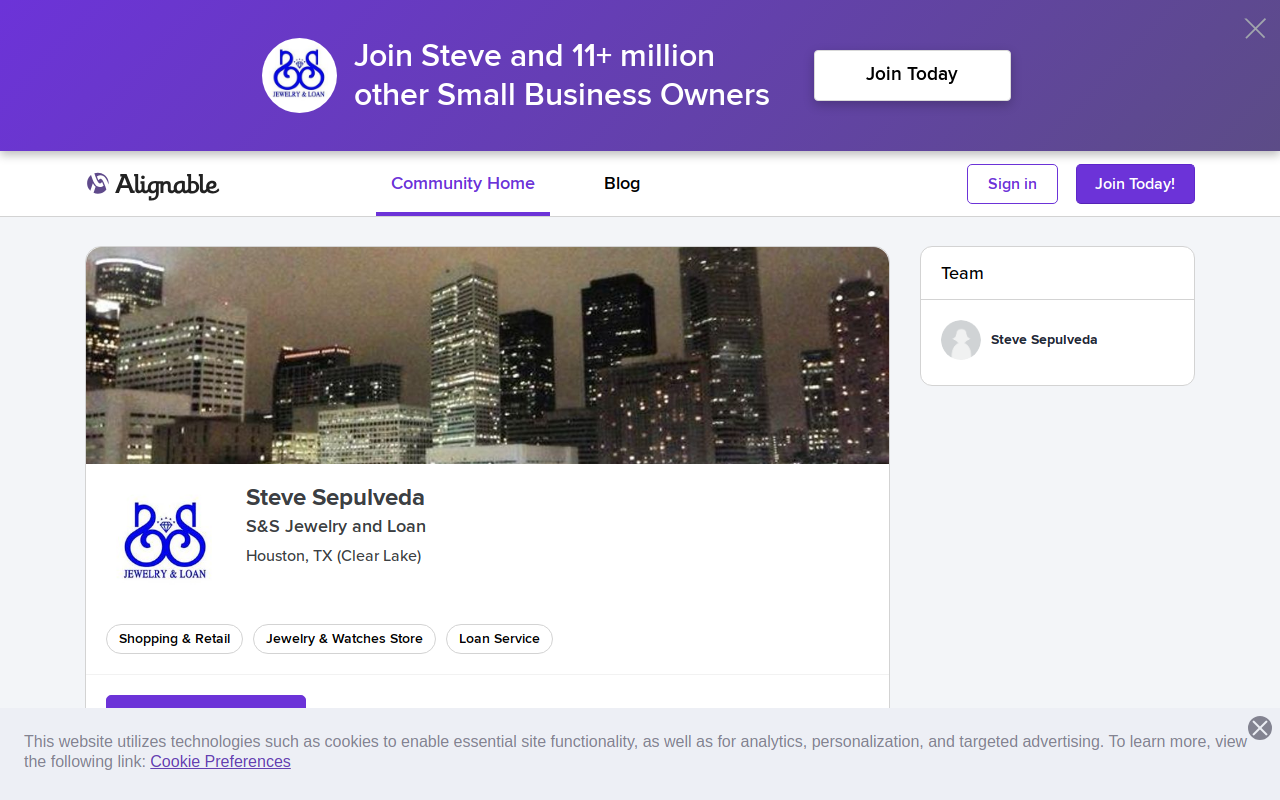Click the Houston skyline cover photo
The height and width of the screenshot is (800, 1280).
coord(487,355)
